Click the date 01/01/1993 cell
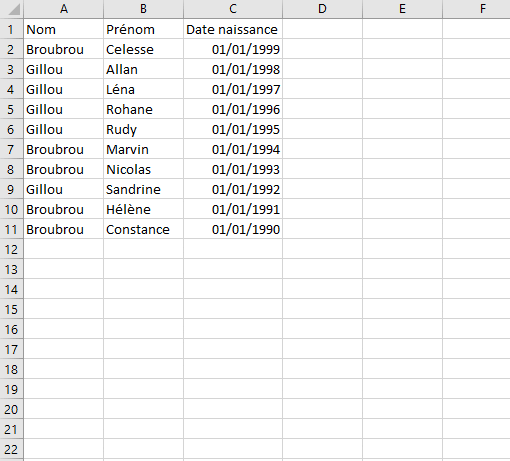Image resolution: width=510 pixels, height=461 pixels. pos(233,169)
